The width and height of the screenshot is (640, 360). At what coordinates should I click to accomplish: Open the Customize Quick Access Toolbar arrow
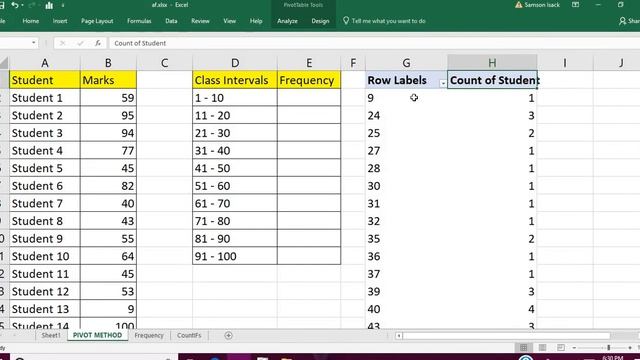click(63, 5)
